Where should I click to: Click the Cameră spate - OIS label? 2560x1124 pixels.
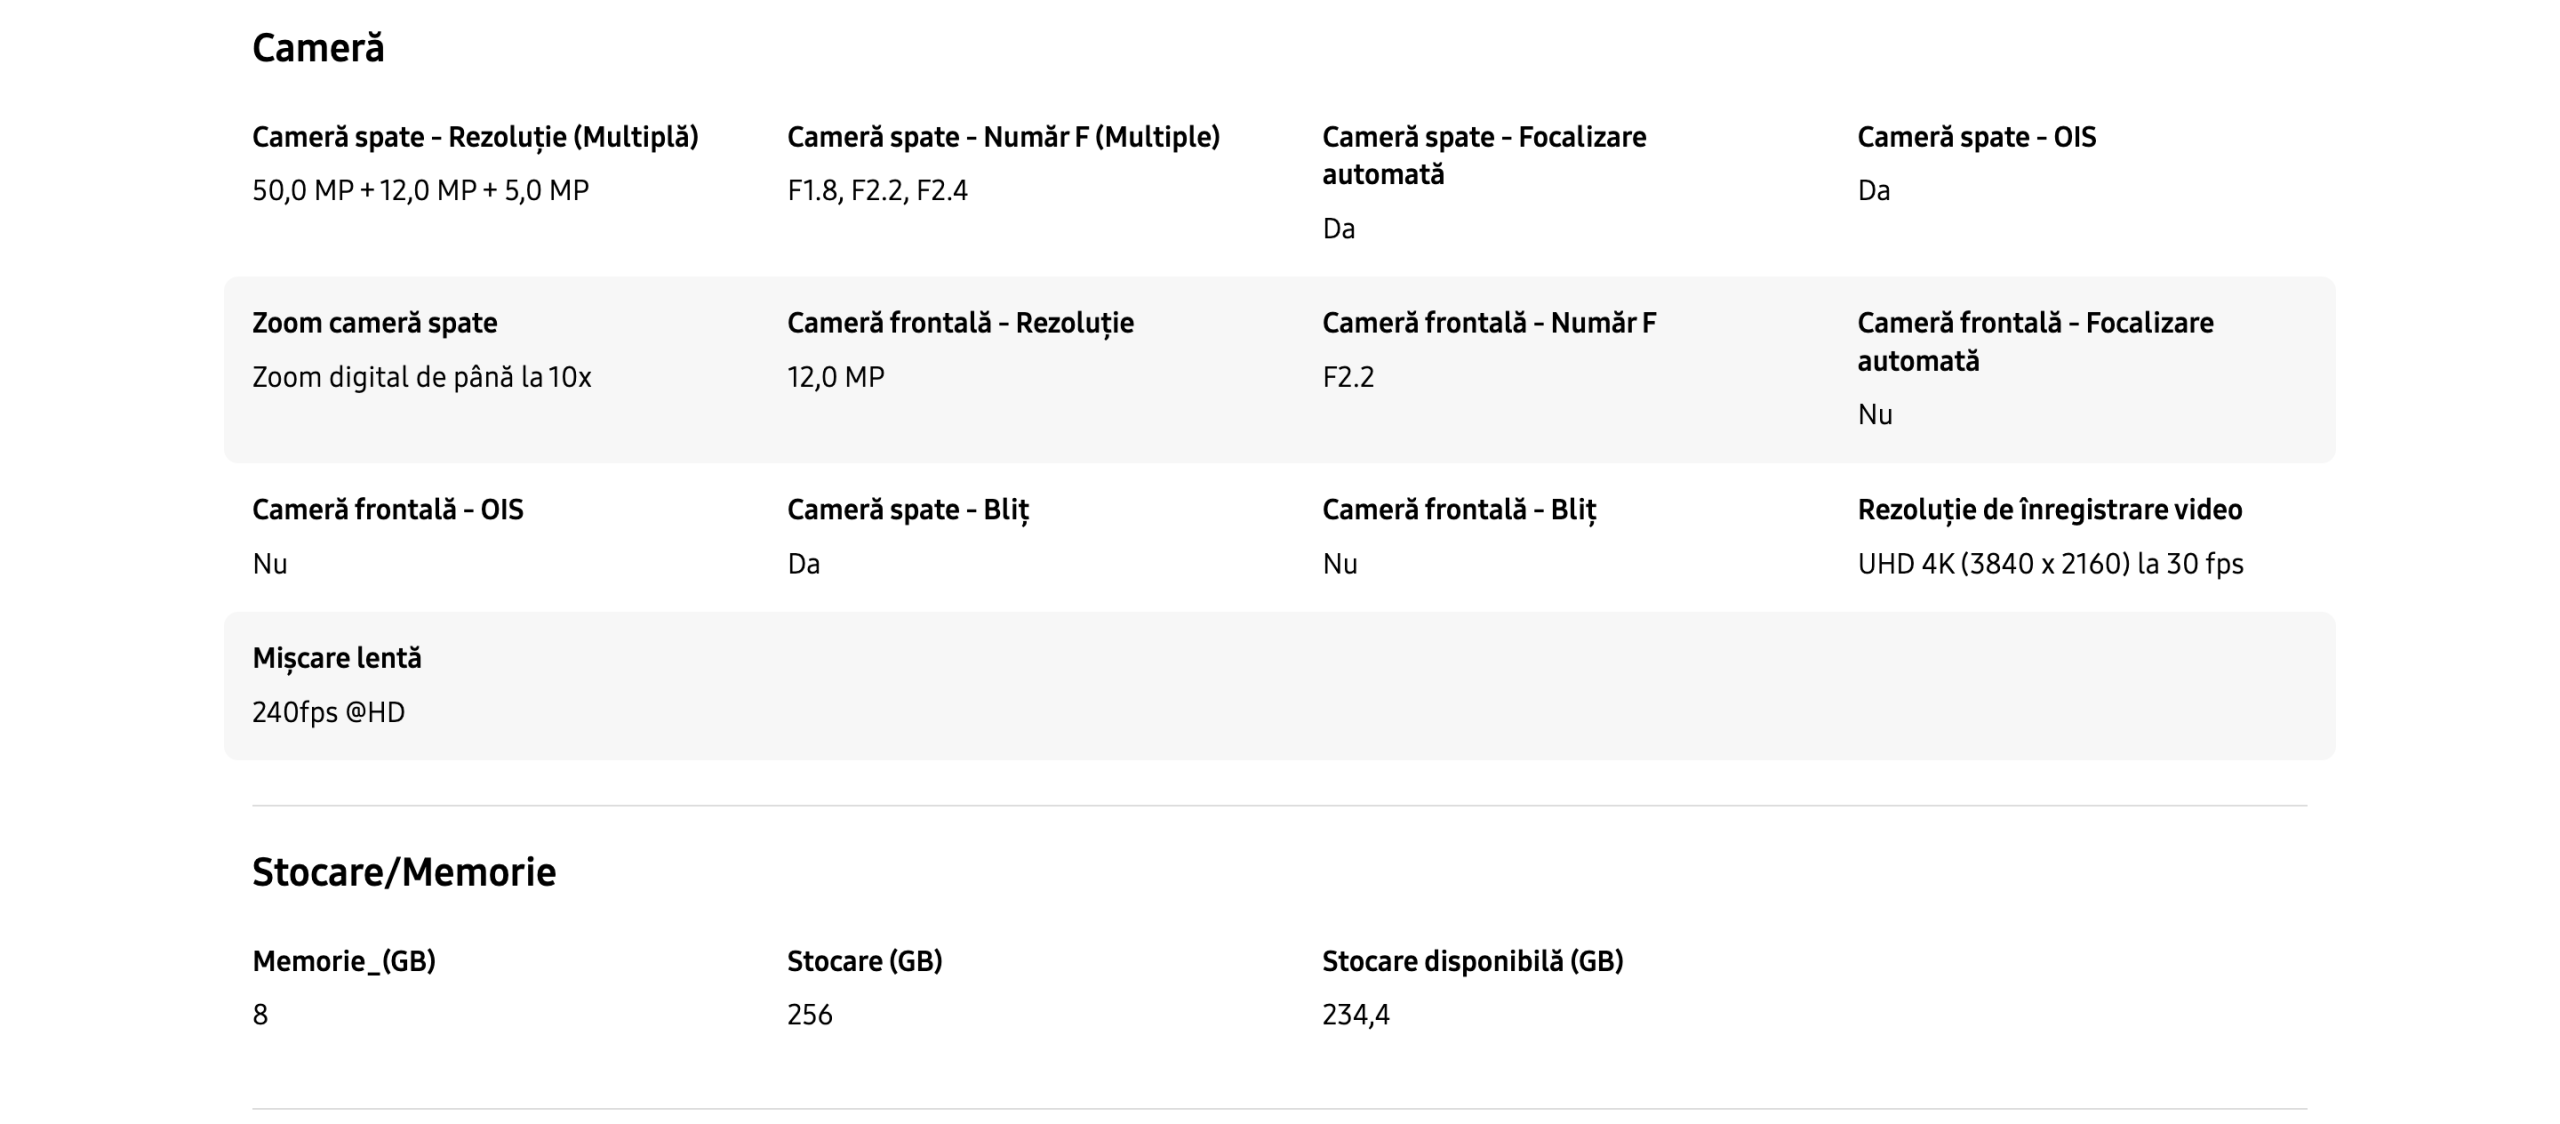(1976, 137)
